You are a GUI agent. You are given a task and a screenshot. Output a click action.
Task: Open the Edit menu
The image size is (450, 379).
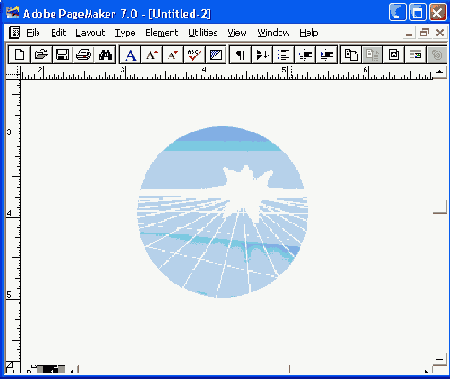(59, 33)
